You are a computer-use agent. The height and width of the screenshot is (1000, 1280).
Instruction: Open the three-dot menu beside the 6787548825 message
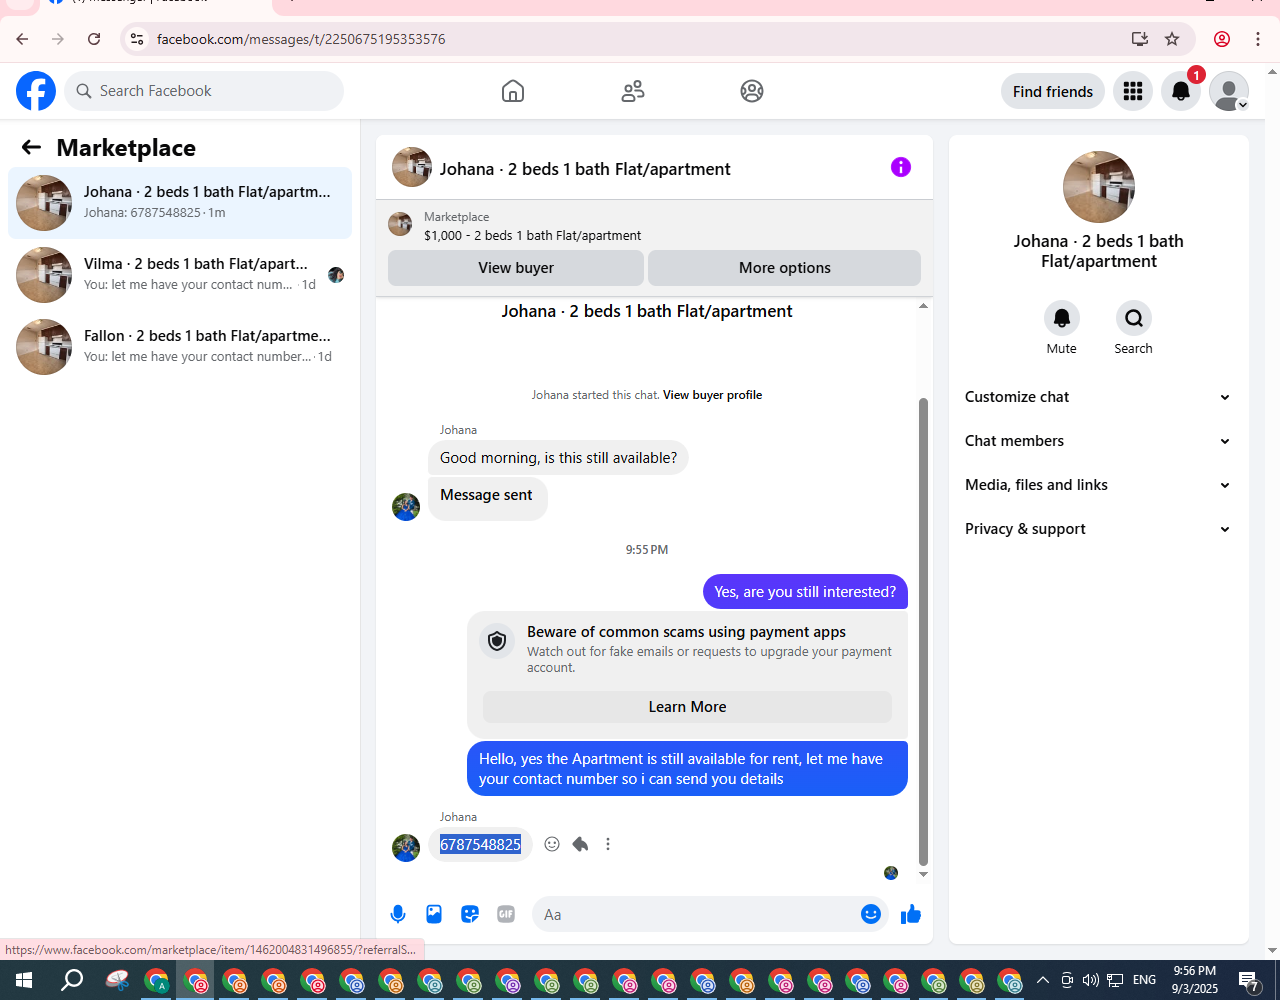[x=608, y=844]
